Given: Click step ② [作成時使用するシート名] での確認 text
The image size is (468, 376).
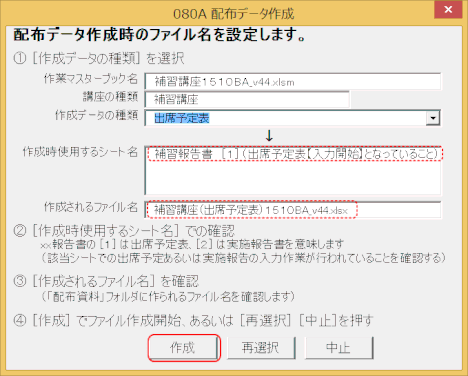Looking at the screenshot, I should coord(124,231).
